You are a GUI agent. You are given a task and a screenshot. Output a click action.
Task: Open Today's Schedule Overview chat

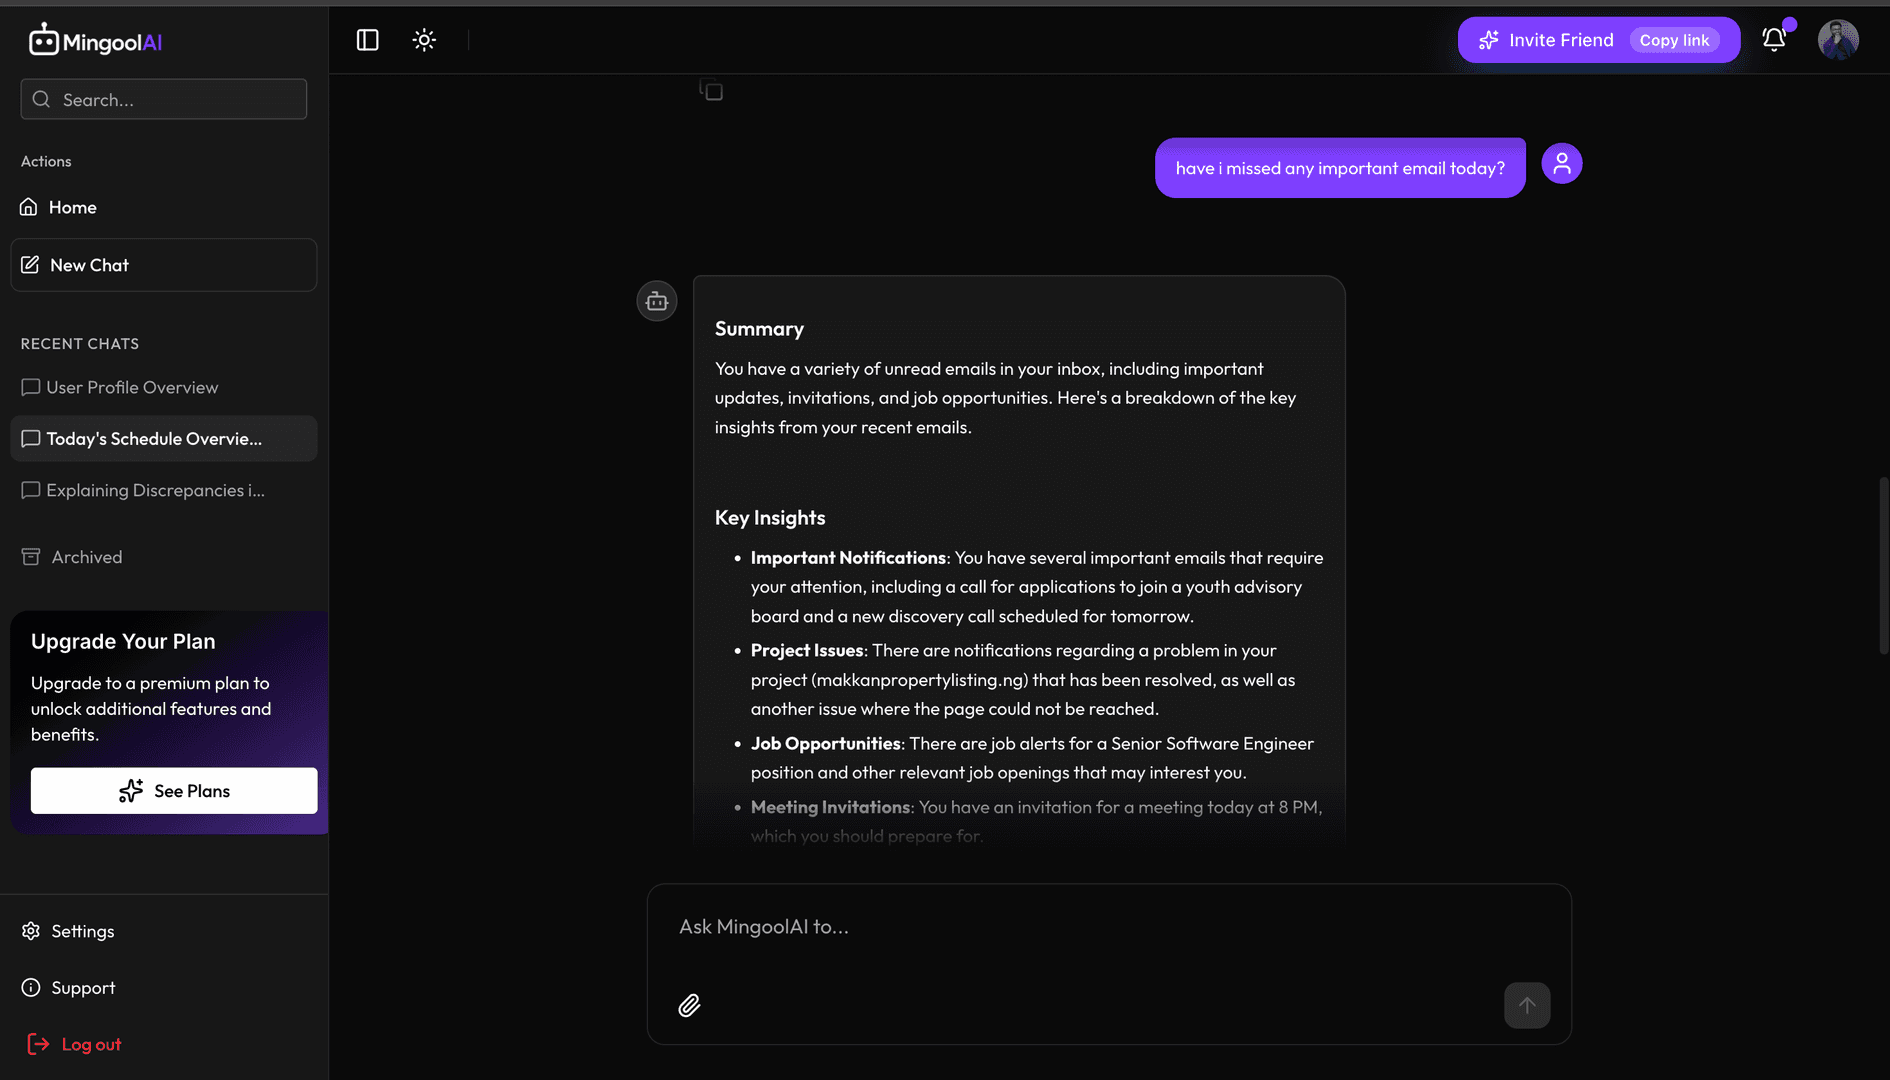point(164,438)
